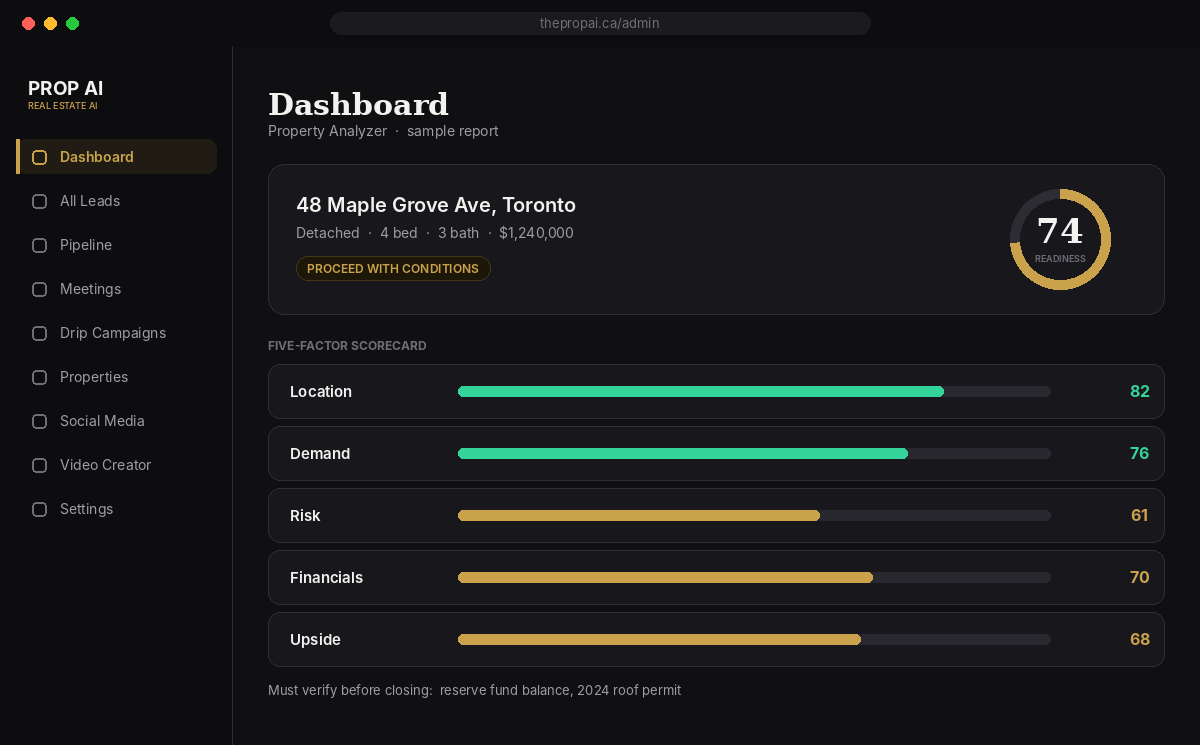This screenshot has height=745, width=1200.
Task: Click the Financials score value 70
Action: point(1139,577)
